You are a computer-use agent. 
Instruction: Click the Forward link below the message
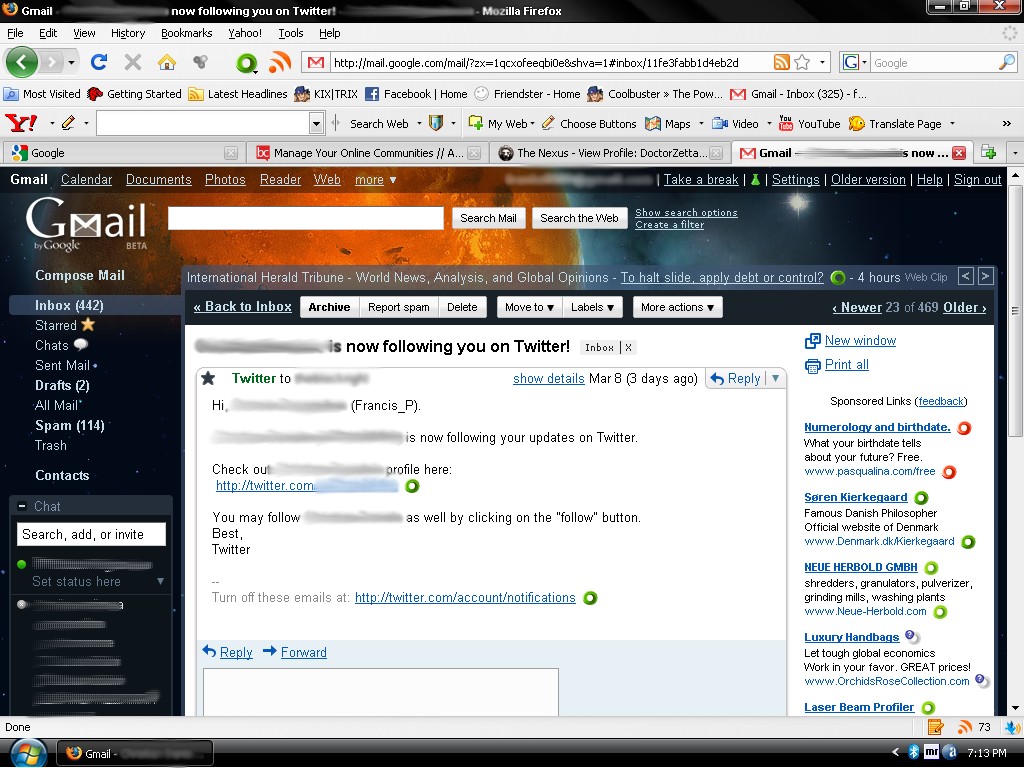303,652
